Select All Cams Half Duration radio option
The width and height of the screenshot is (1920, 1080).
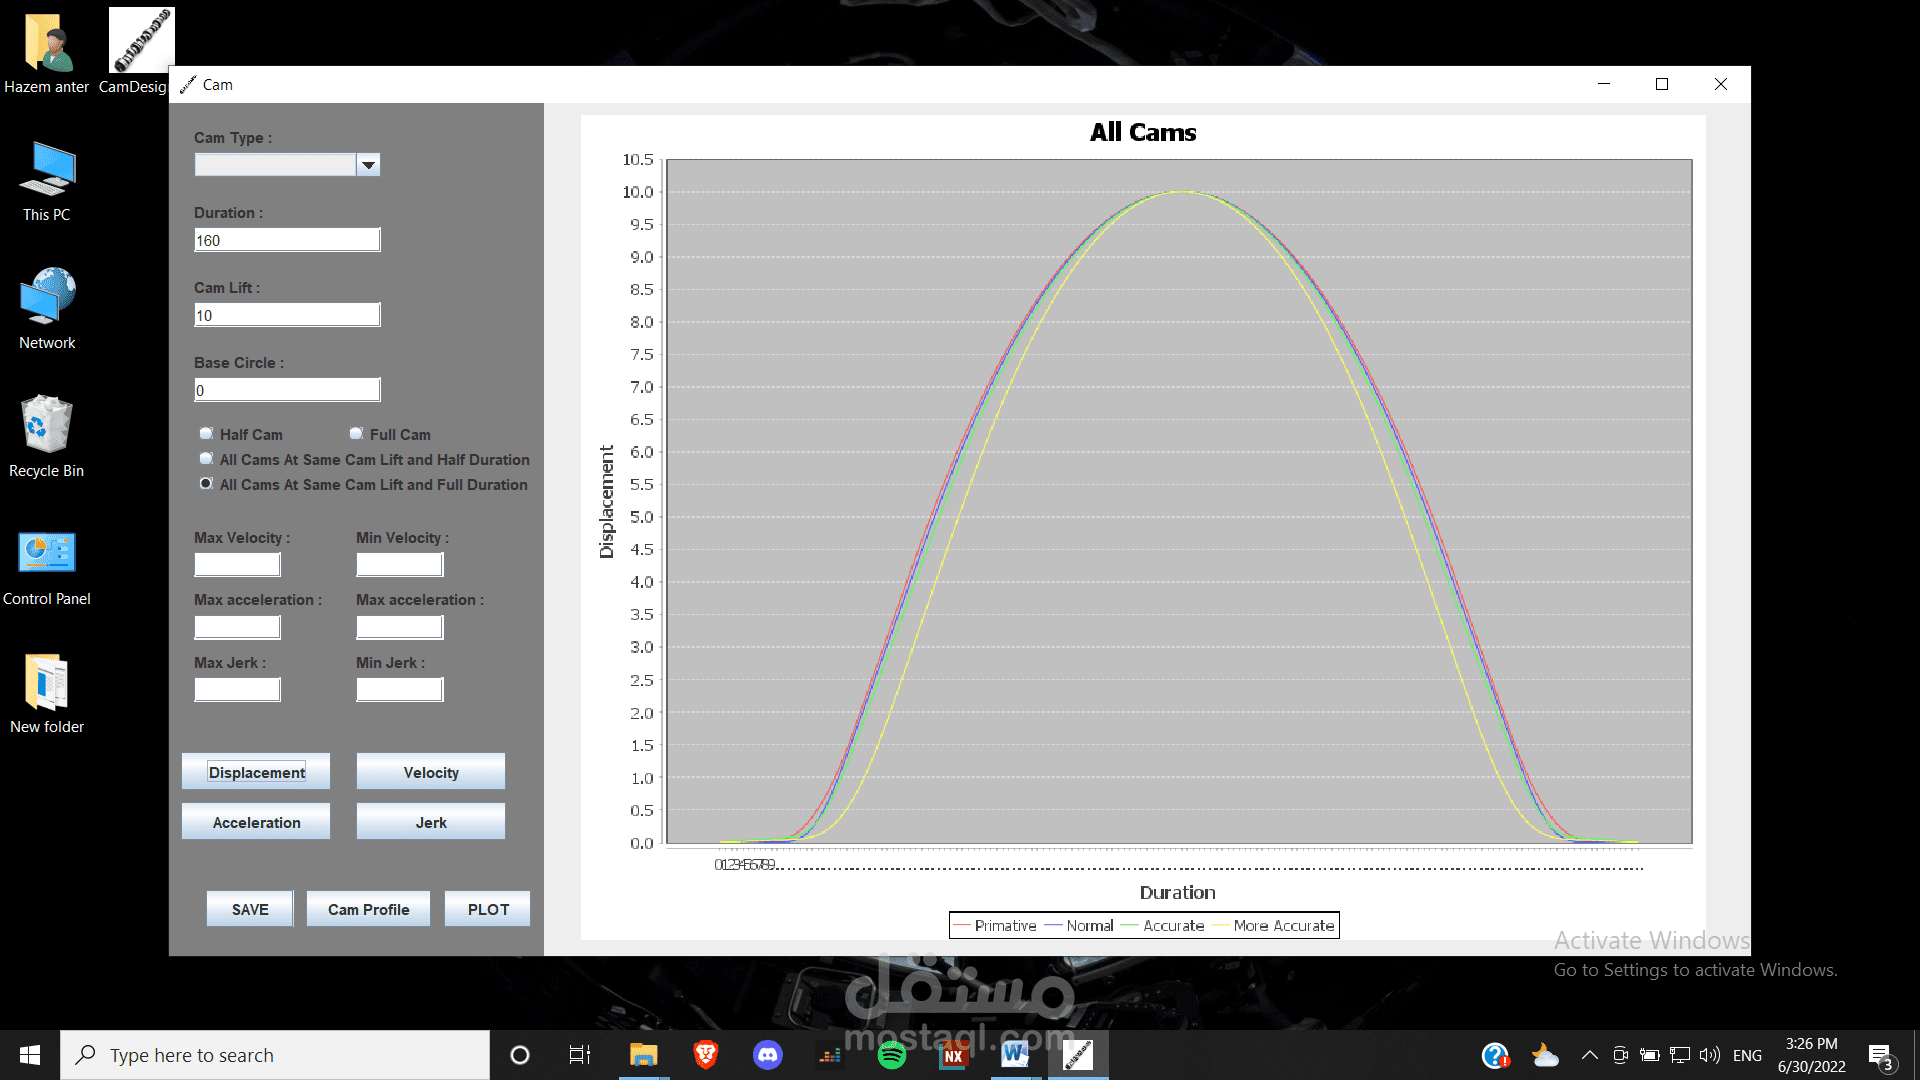pos(206,459)
